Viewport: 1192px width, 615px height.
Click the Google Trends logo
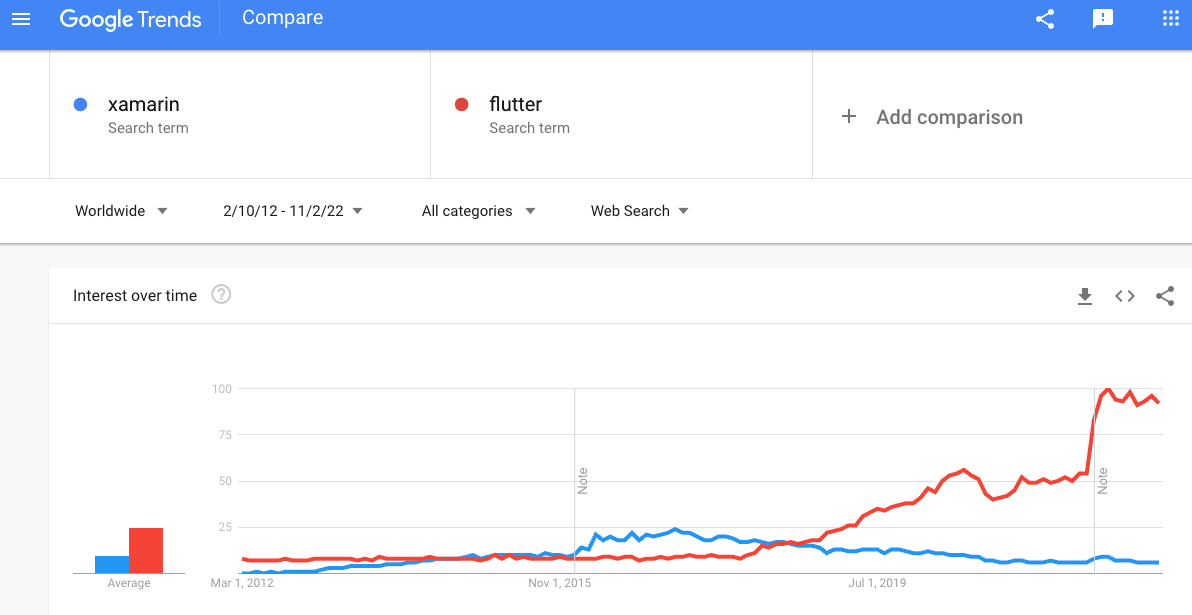coord(131,19)
